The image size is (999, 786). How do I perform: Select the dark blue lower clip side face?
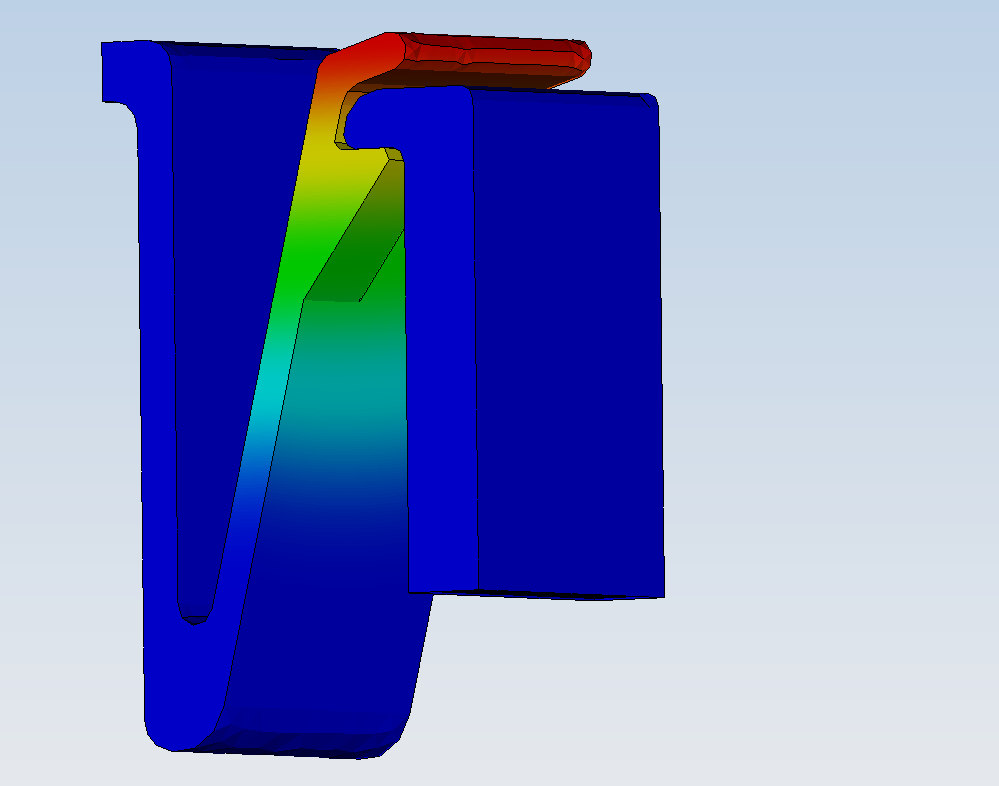pos(320,620)
